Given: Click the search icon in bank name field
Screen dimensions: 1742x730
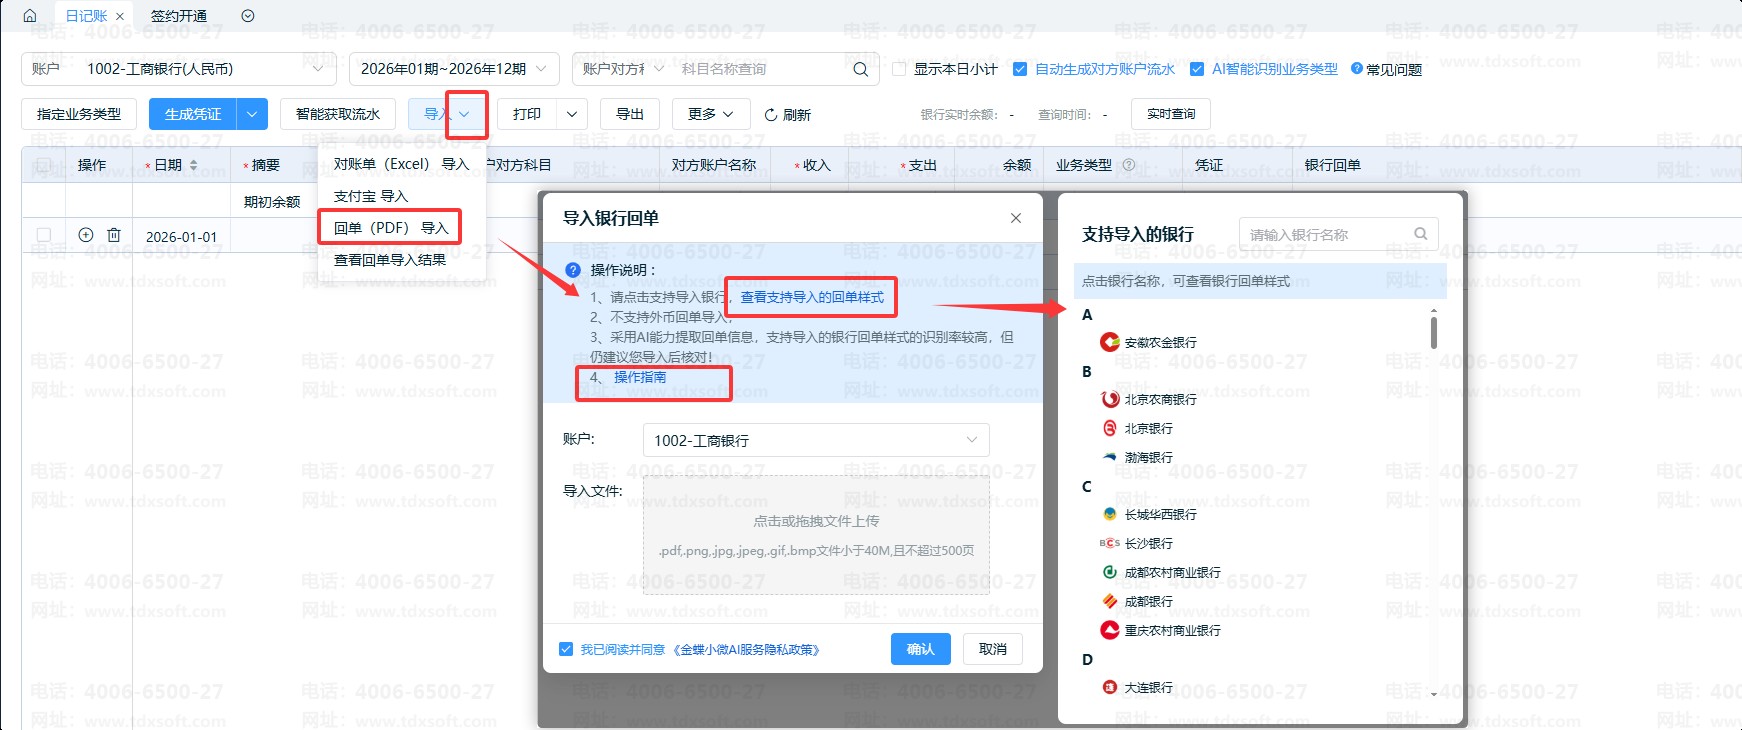Looking at the screenshot, I should (1420, 234).
